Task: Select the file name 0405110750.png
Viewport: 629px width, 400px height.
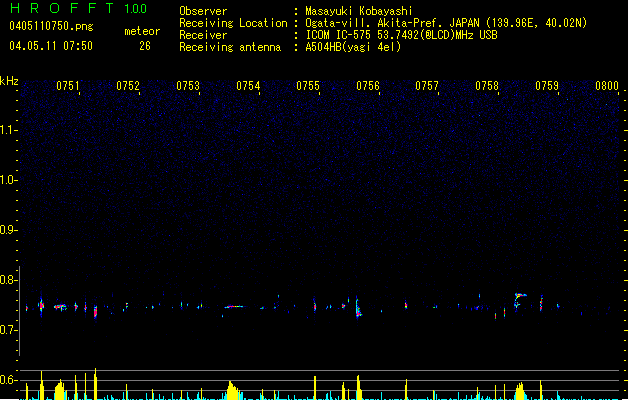Action: pos(51,26)
